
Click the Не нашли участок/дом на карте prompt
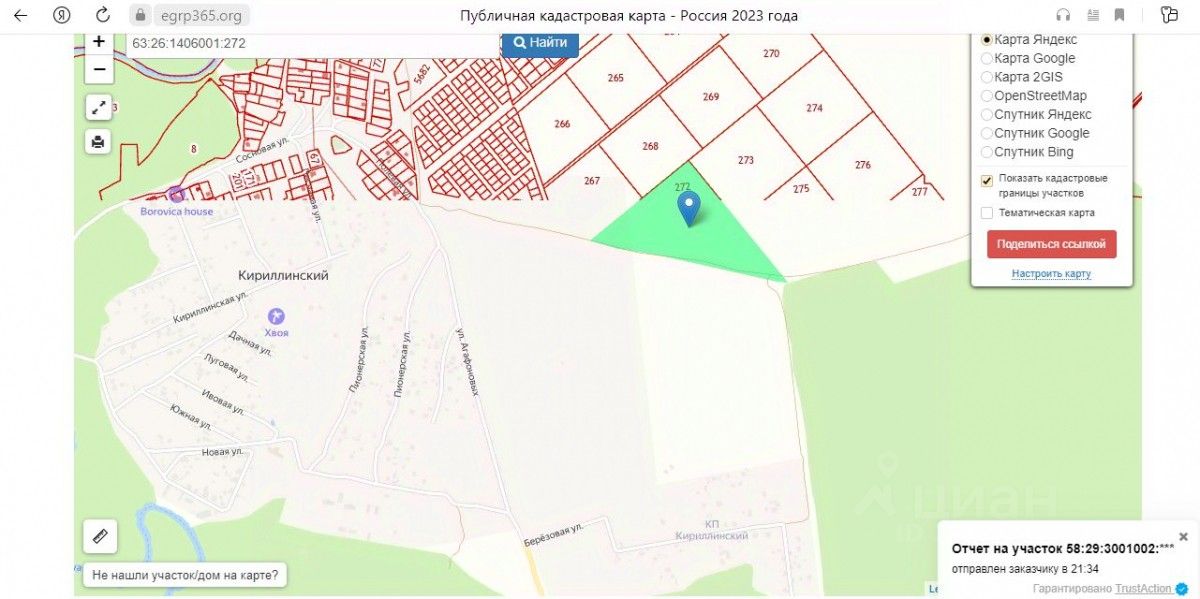[184, 575]
